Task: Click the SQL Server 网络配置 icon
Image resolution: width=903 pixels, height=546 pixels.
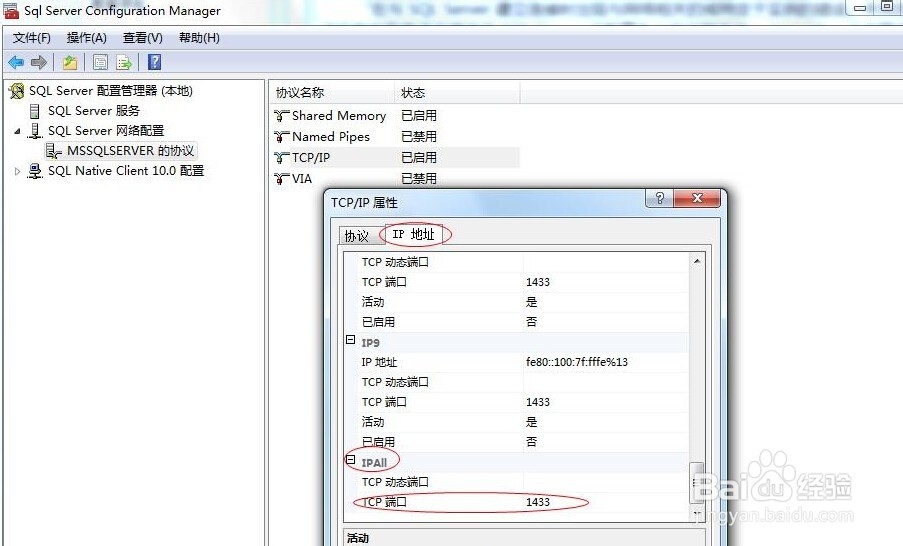Action: click(35, 131)
